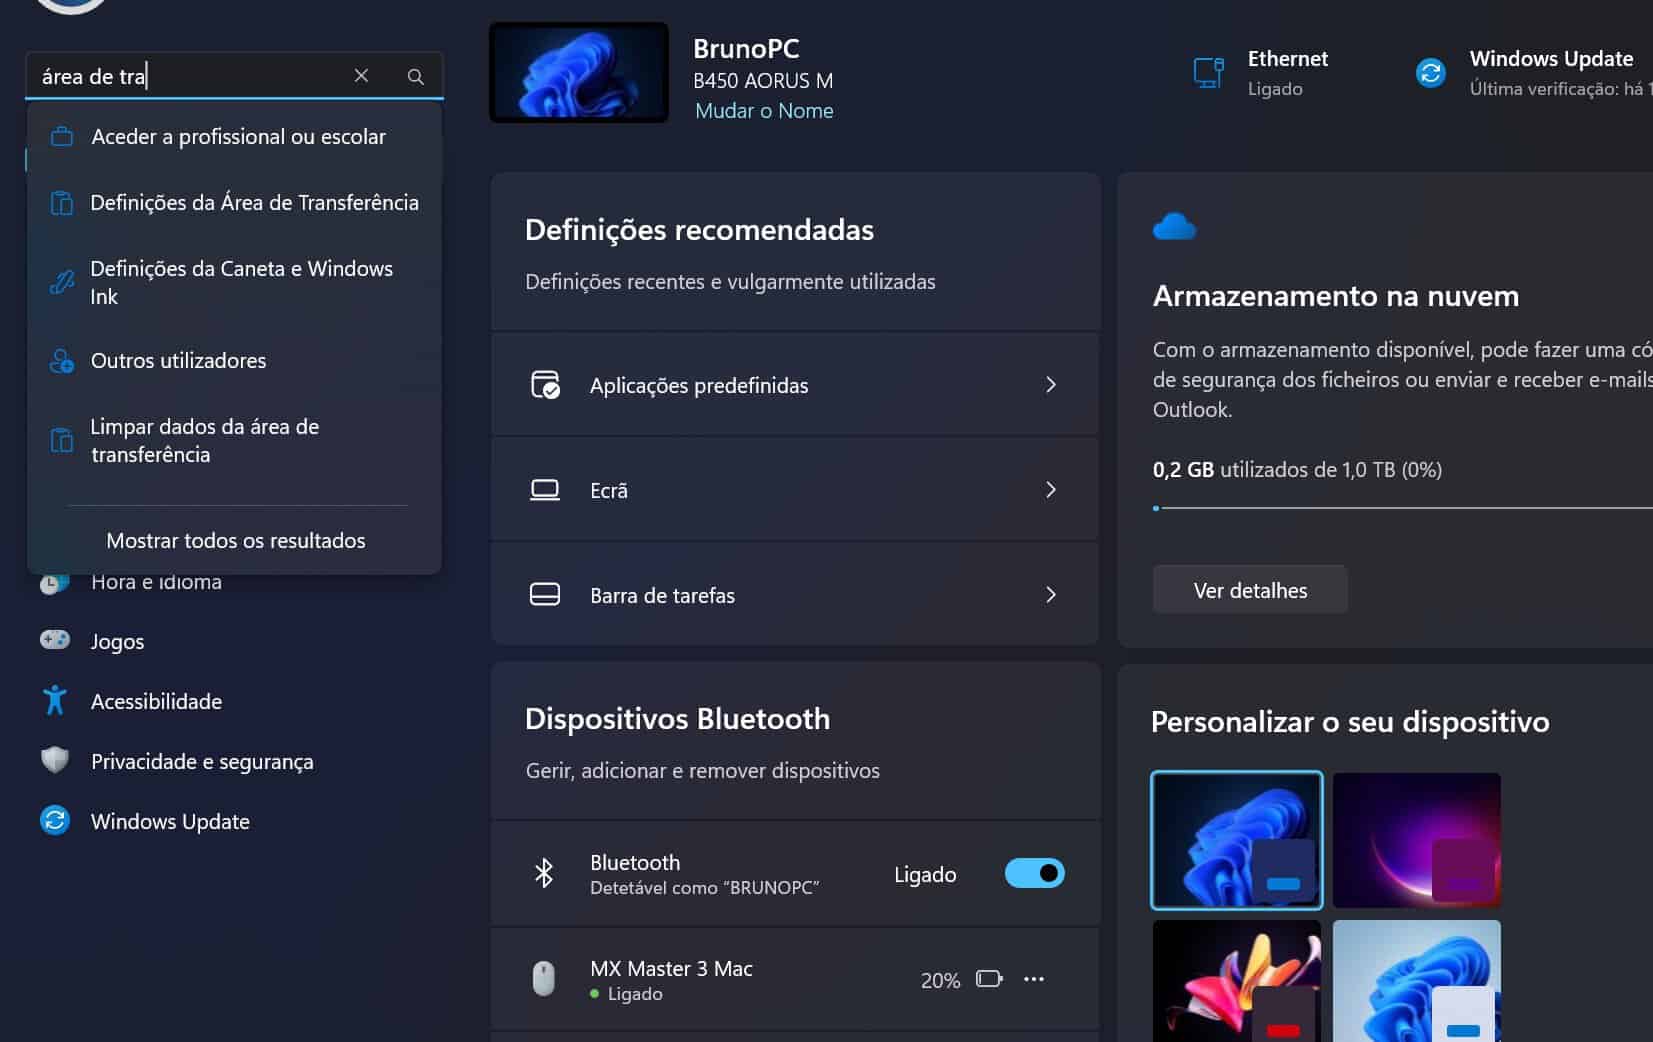Open Barra de tarefas settings row
Viewport: 1653px width, 1042px height.
click(795, 595)
